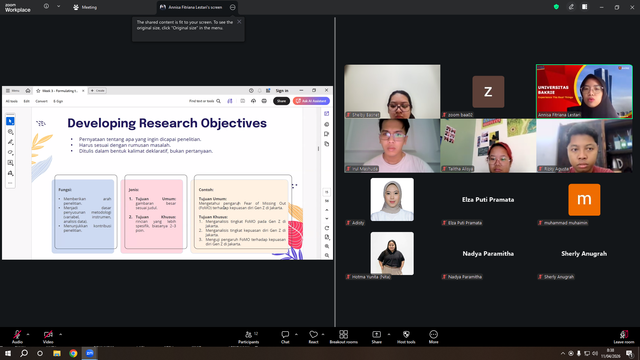Click Acrobat upload cloud icon
The width and height of the screenshot is (640, 360).
point(253,101)
